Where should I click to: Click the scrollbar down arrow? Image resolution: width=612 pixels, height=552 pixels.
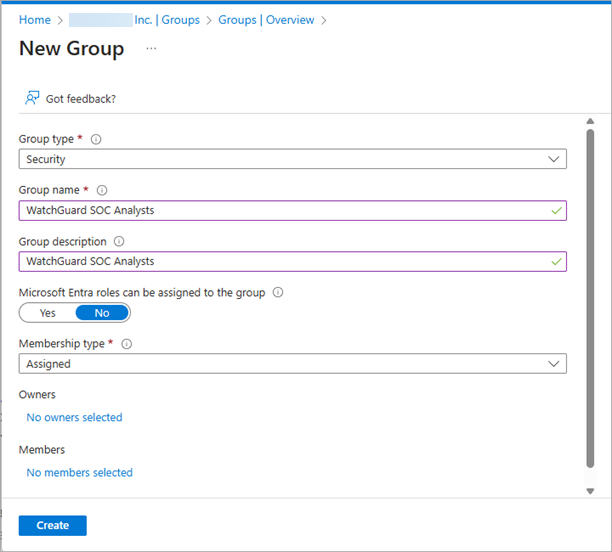tap(590, 491)
